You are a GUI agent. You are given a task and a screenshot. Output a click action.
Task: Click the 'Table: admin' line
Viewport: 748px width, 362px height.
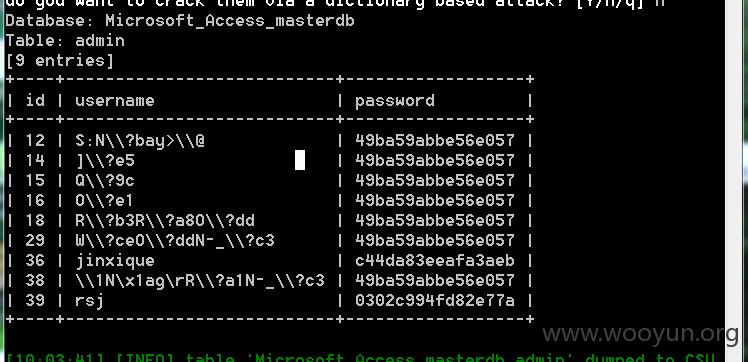(65, 41)
